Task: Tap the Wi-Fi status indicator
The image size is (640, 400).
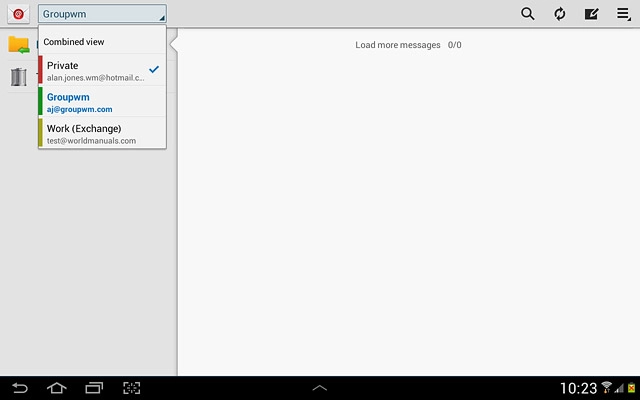Action: pyautogui.click(x=606, y=388)
